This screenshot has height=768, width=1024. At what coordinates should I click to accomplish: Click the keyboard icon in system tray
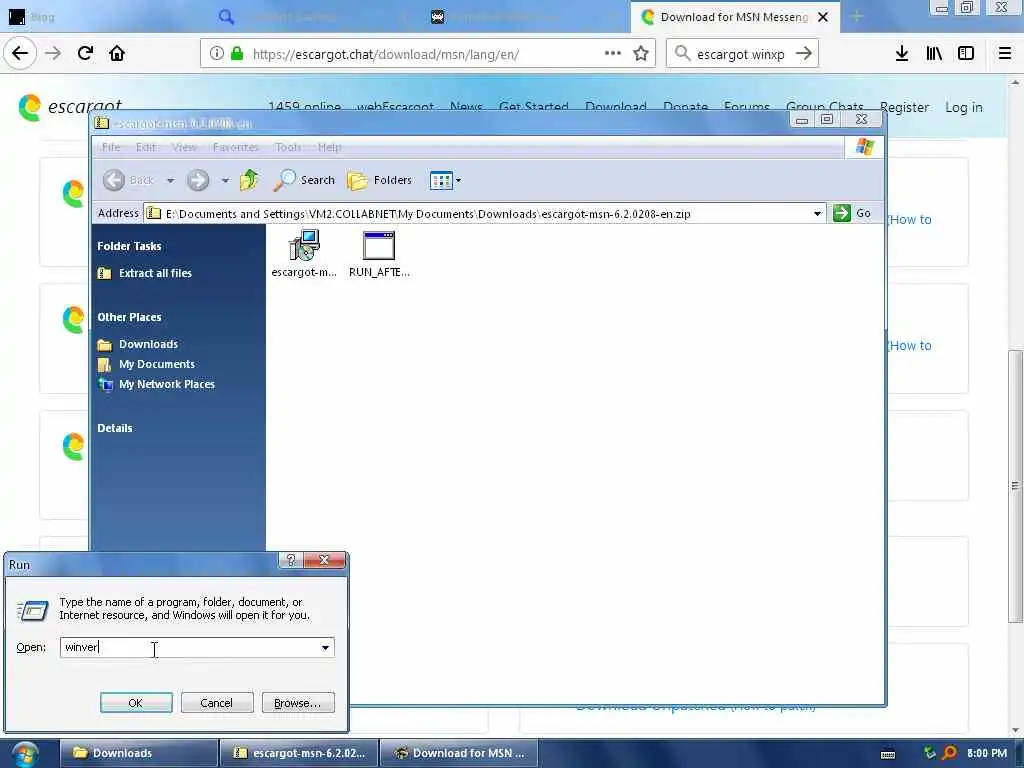click(x=888, y=754)
